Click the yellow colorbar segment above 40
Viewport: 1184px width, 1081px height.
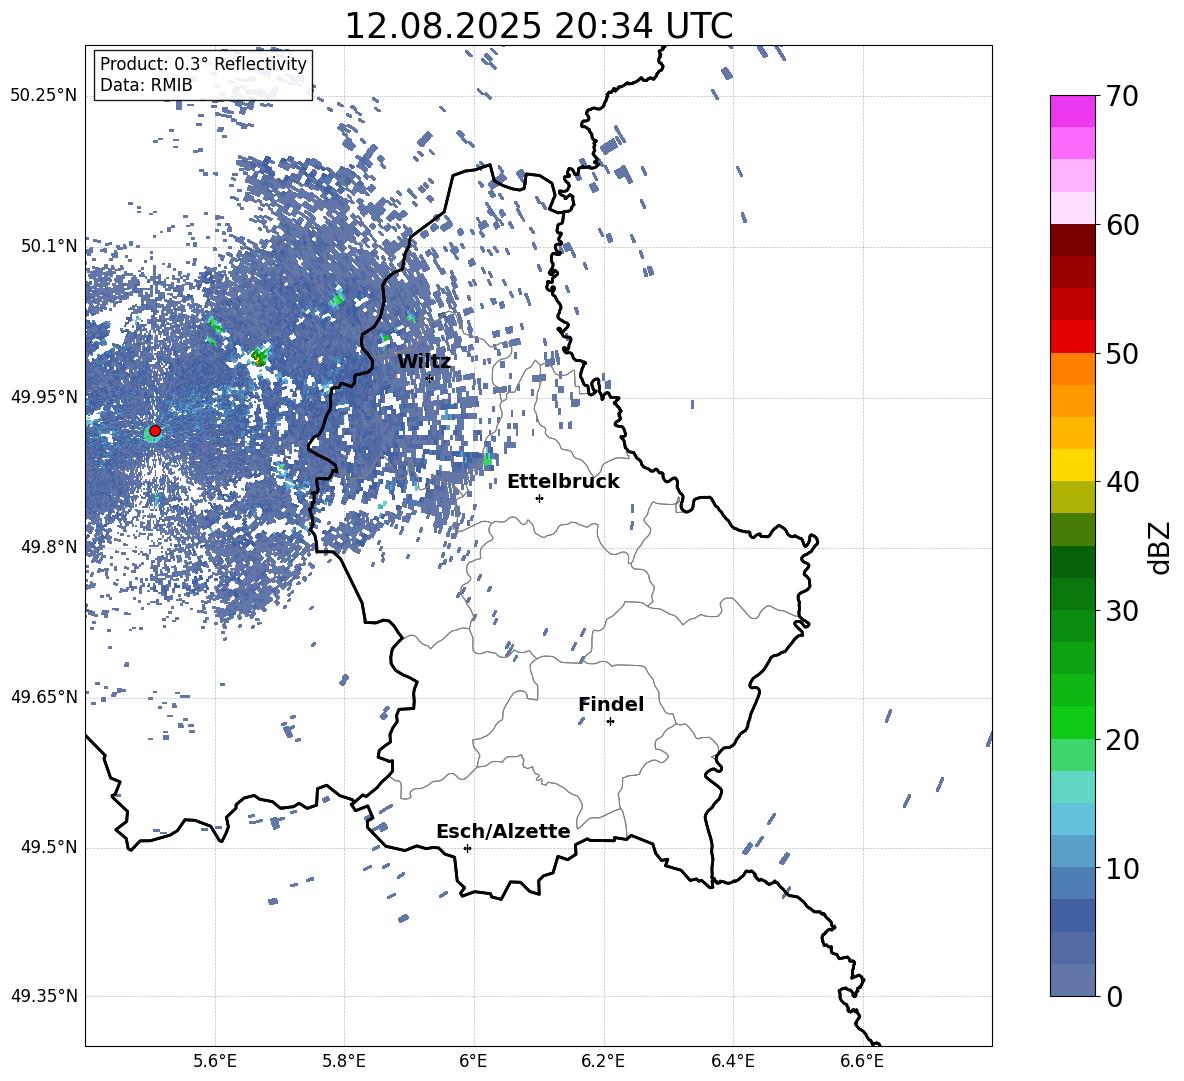pyautogui.click(x=1072, y=465)
